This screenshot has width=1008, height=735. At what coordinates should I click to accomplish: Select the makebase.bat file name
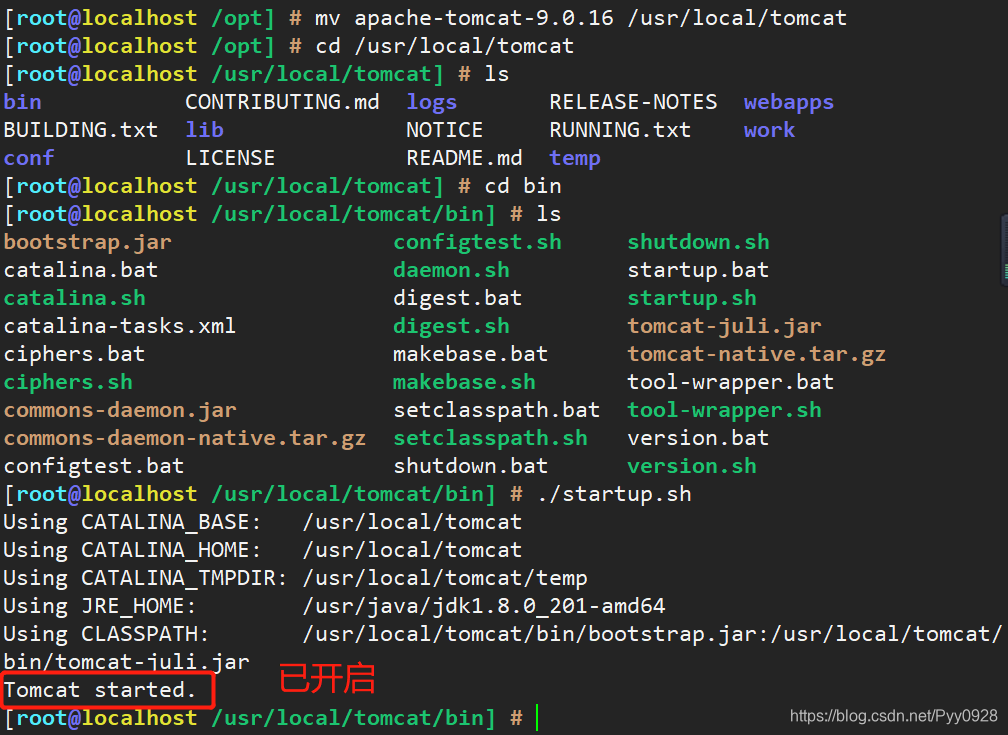tap(471, 354)
